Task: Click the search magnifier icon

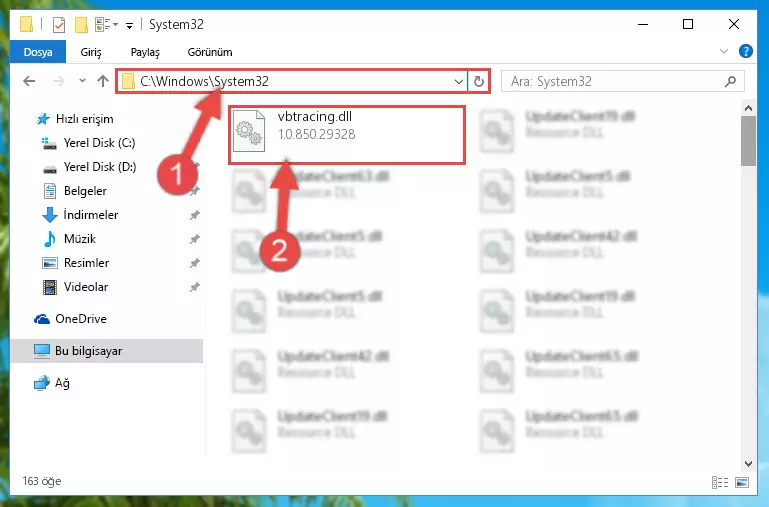Action: (730, 81)
